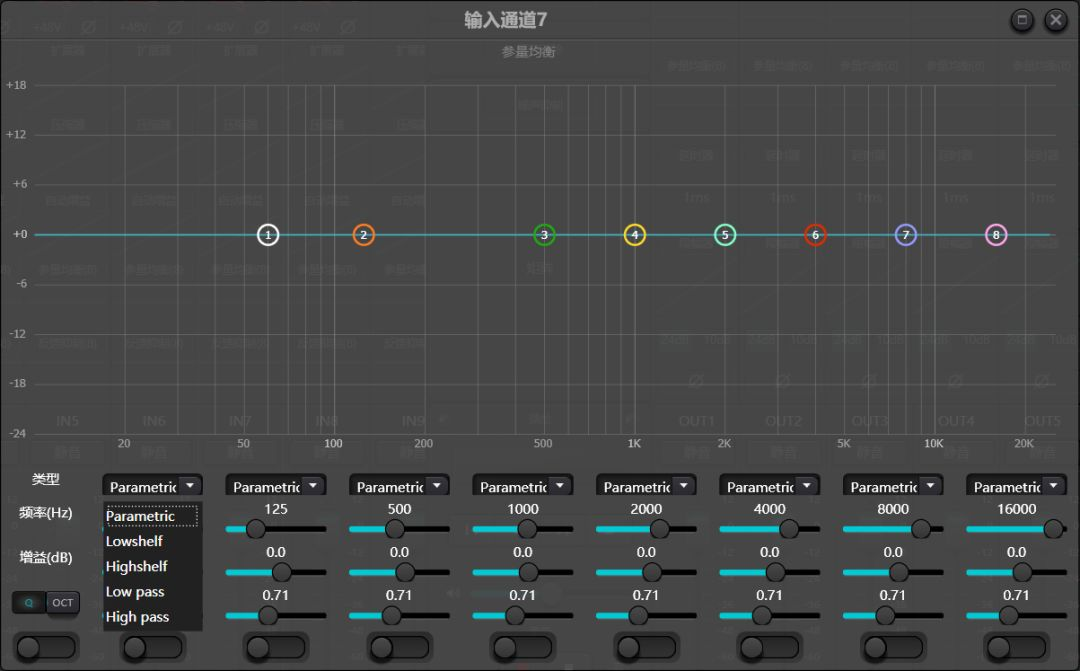Toggle the bypass switch below the 125 Hz band
The image size is (1080, 671).
[276, 648]
